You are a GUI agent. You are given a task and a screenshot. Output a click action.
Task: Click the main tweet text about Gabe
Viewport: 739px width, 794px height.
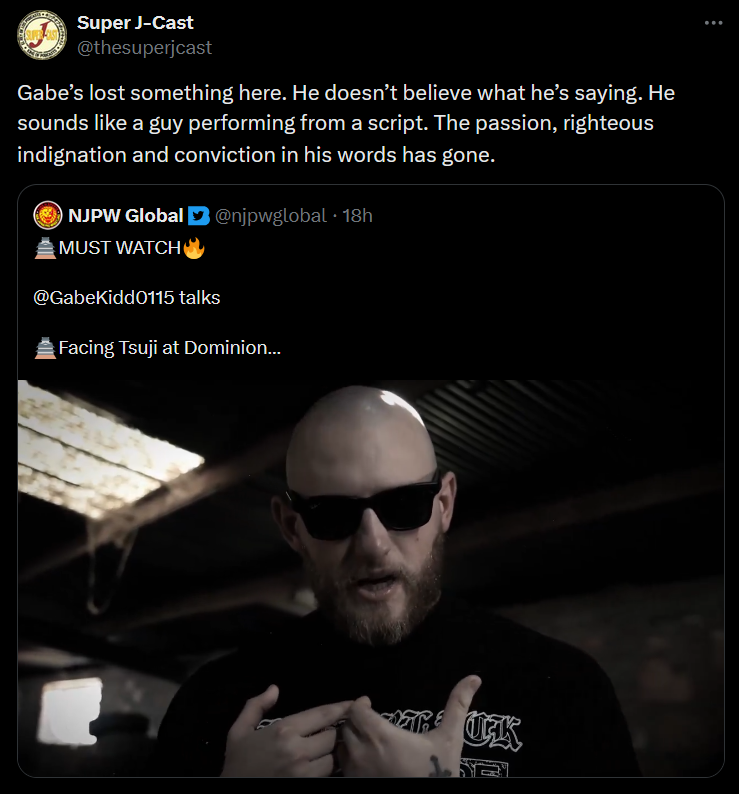346,124
